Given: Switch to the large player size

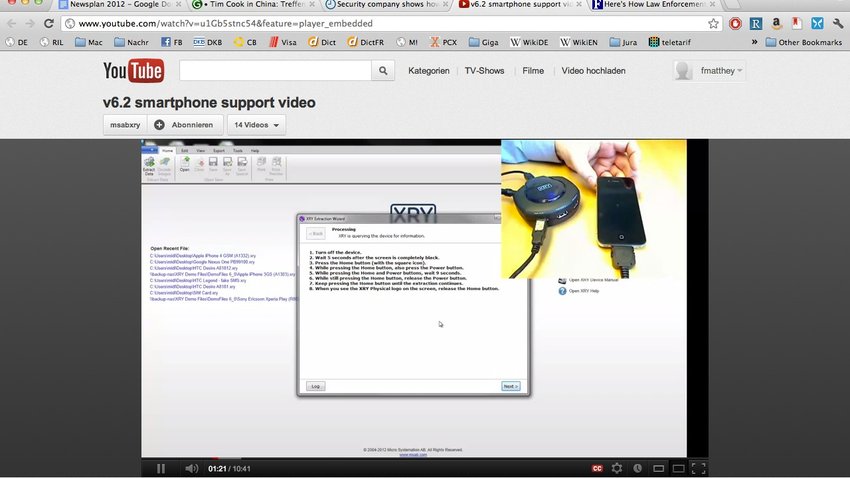Looking at the screenshot, I should 679,469.
